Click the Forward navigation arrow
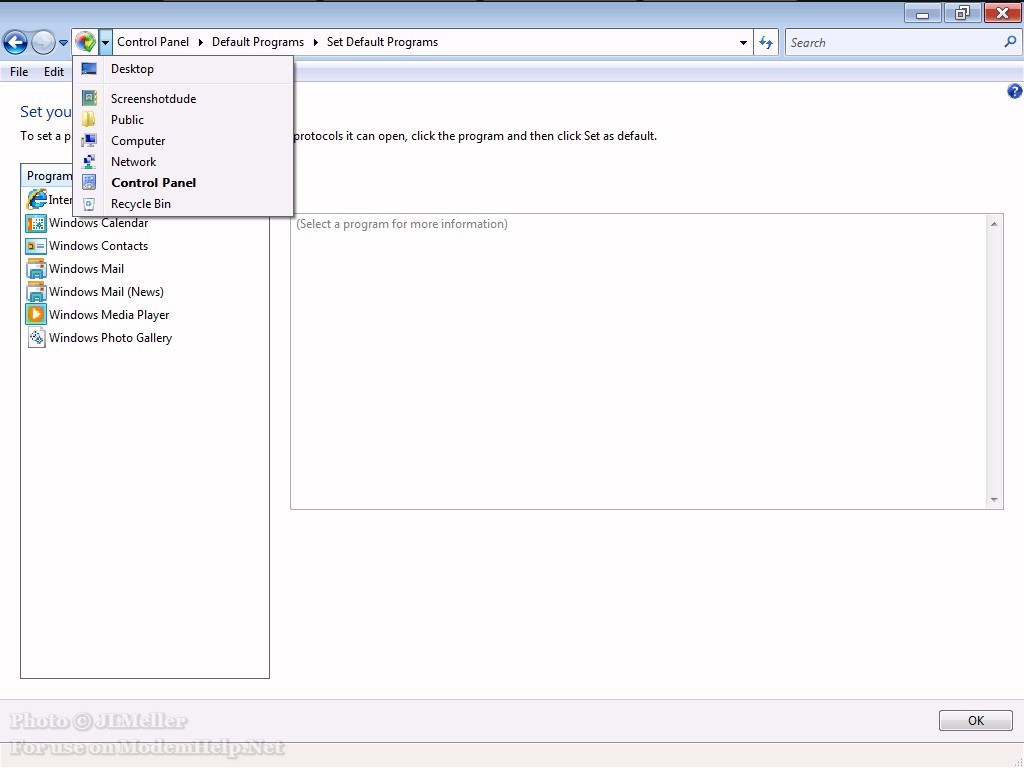Image resolution: width=1024 pixels, height=768 pixels. click(x=43, y=42)
